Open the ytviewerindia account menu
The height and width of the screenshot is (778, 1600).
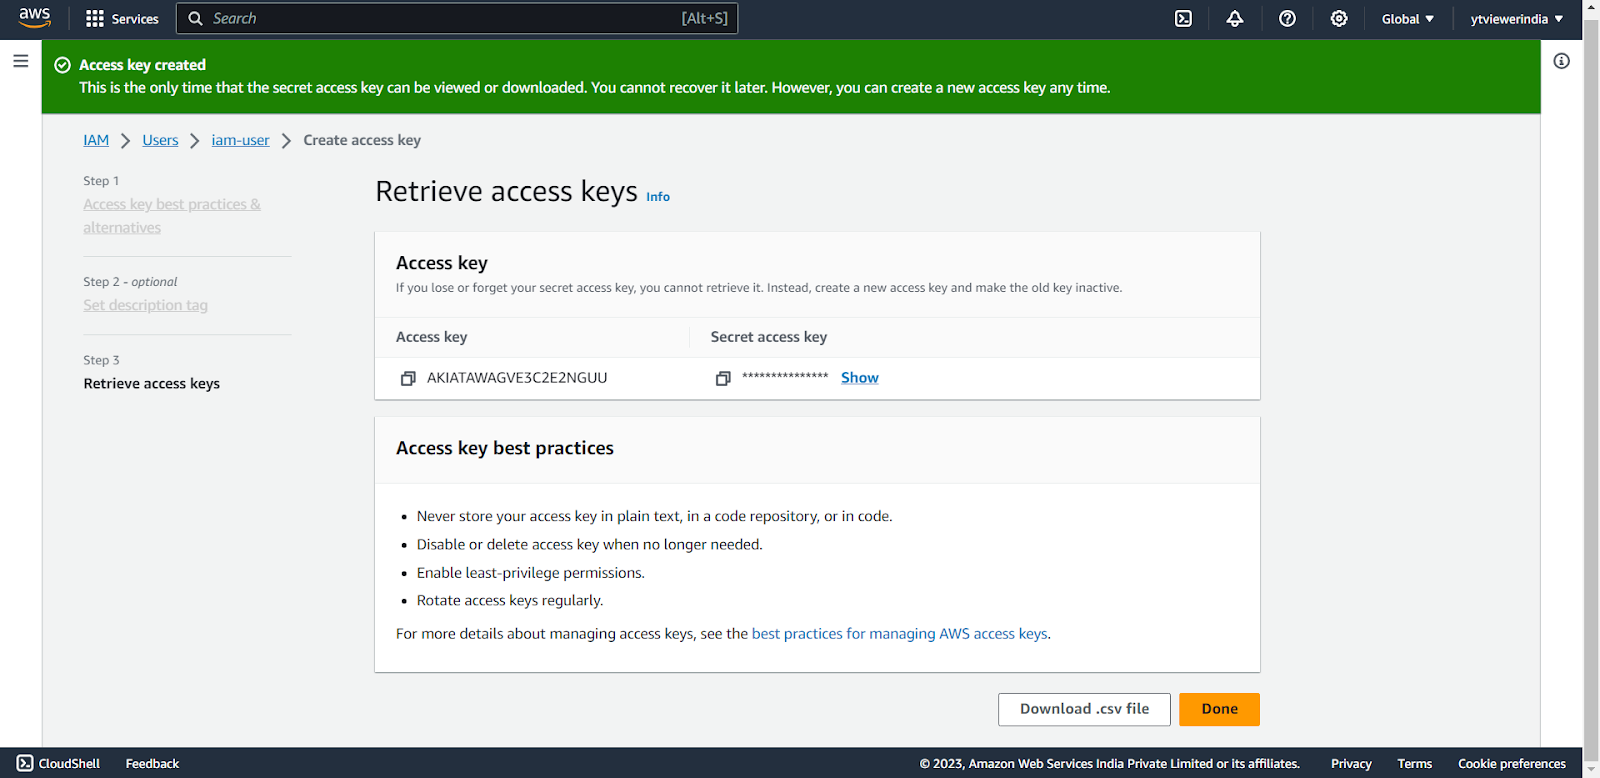1517,19
